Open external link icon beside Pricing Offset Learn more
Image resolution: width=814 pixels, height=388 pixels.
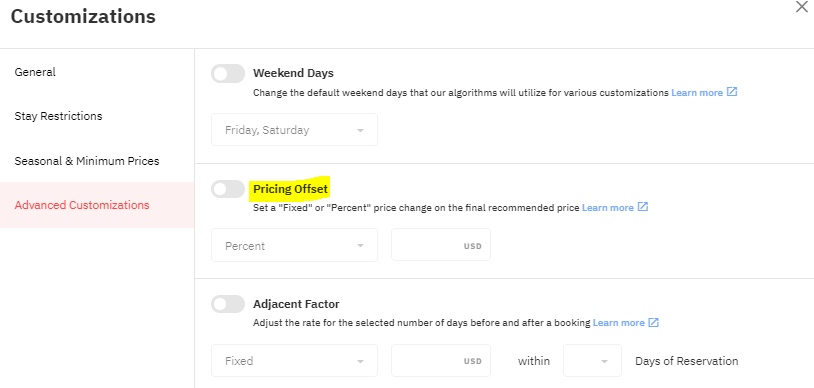(643, 207)
